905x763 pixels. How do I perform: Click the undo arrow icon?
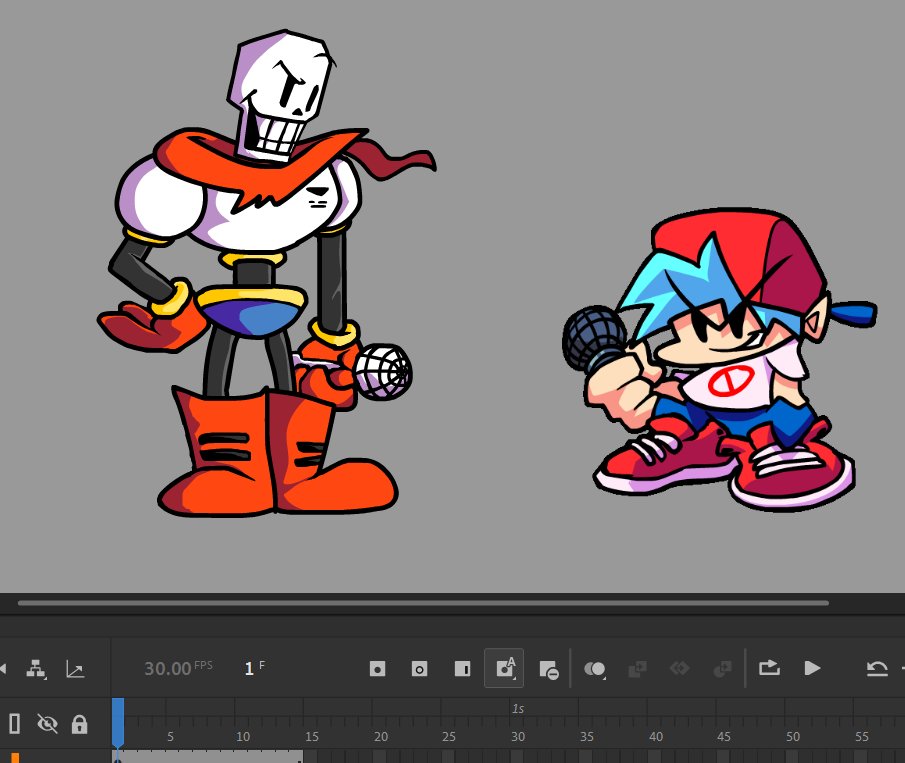[878, 668]
